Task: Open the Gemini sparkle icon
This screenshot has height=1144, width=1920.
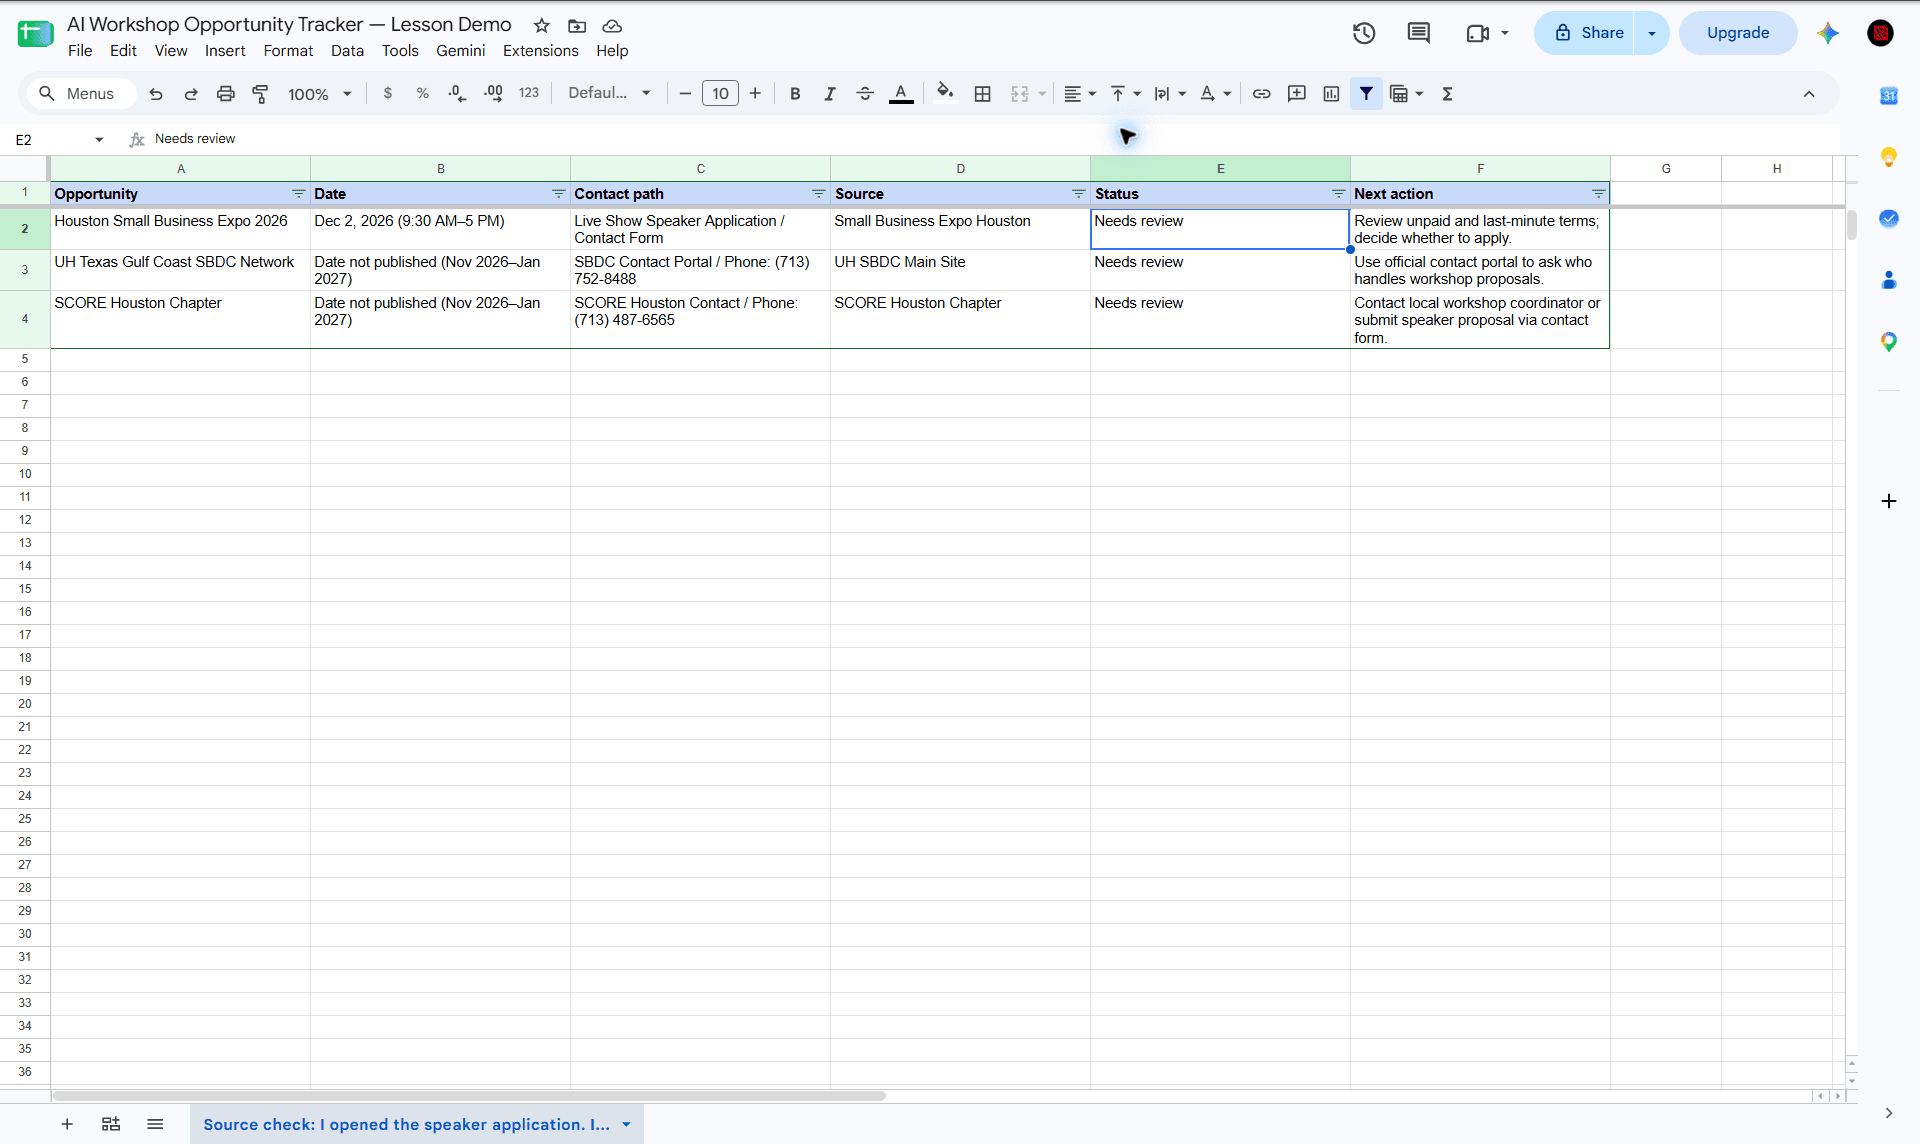Action: (x=1828, y=33)
